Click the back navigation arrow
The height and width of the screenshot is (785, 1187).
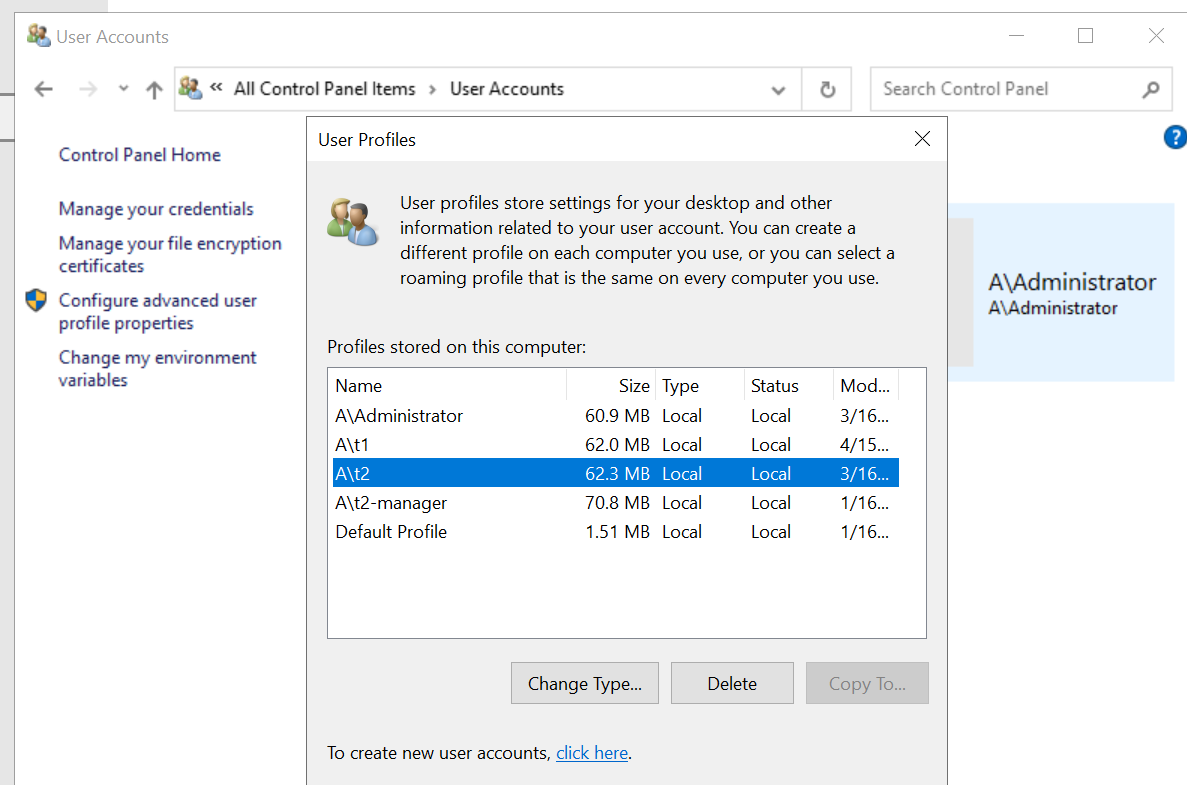click(43, 89)
